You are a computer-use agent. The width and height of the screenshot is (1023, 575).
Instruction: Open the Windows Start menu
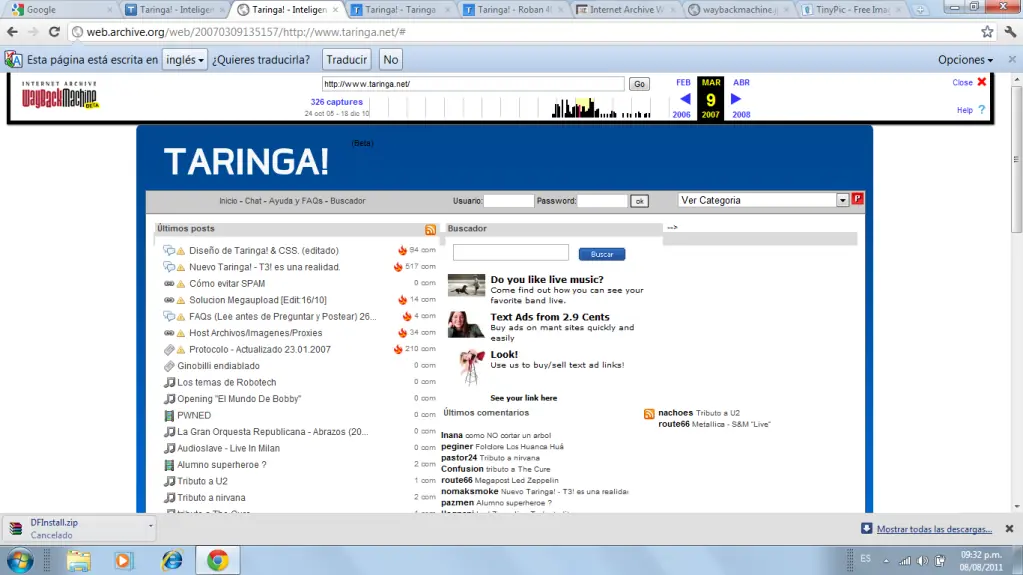click(x=20, y=561)
